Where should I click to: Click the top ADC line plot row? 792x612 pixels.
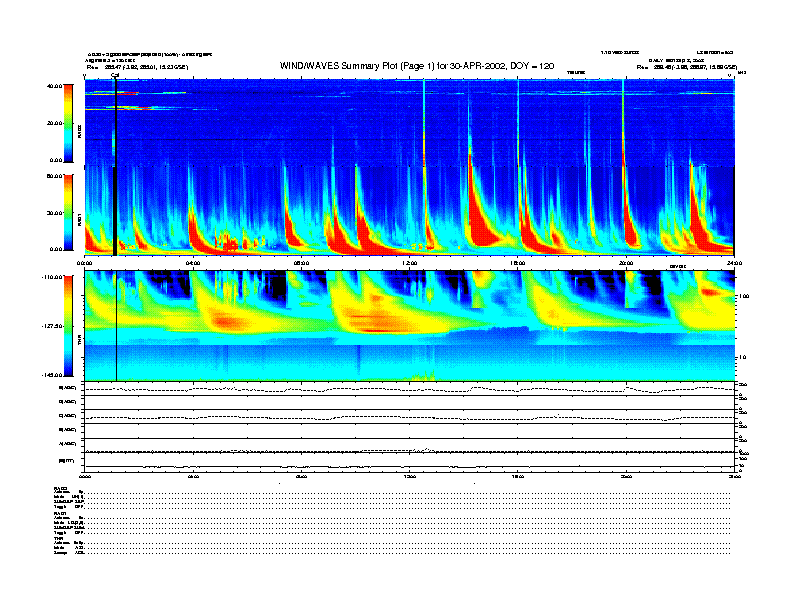(x=410, y=388)
